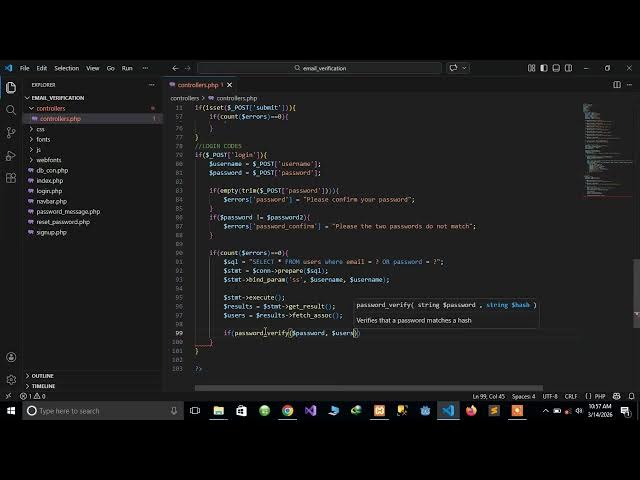Open the Run menu
640x480 pixels.
click(x=127, y=68)
